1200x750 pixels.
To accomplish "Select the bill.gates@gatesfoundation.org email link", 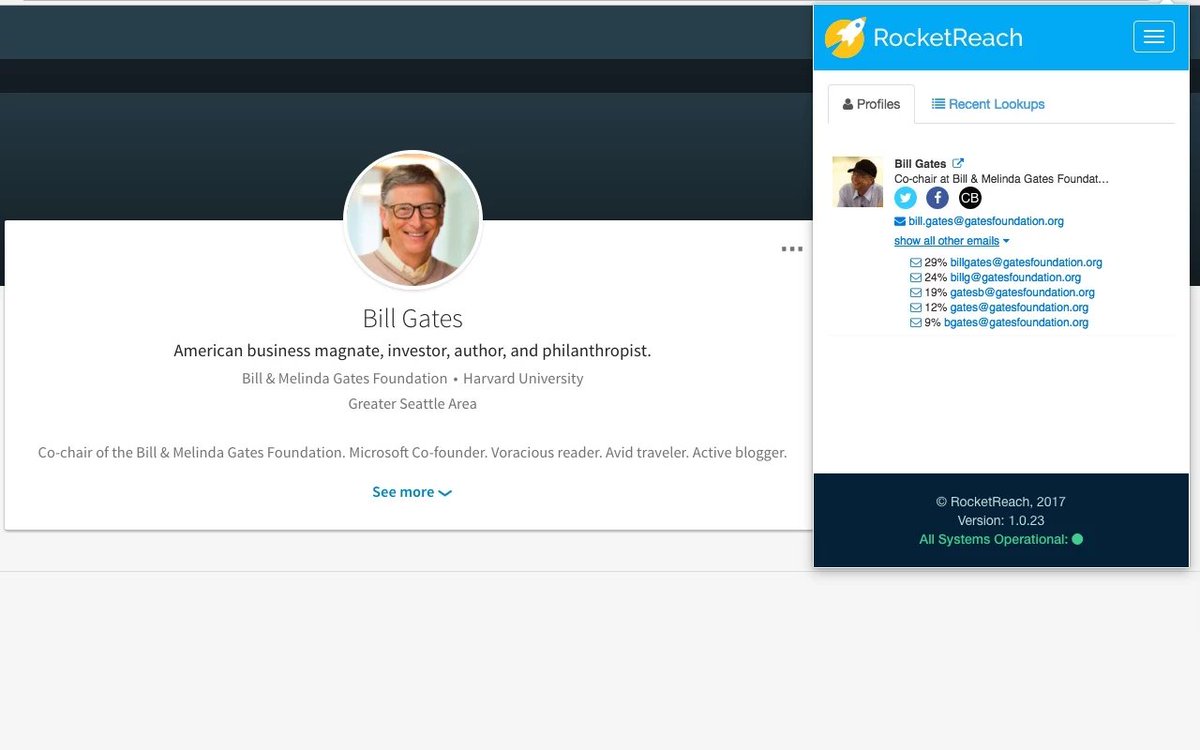I will click(x=986, y=221).
